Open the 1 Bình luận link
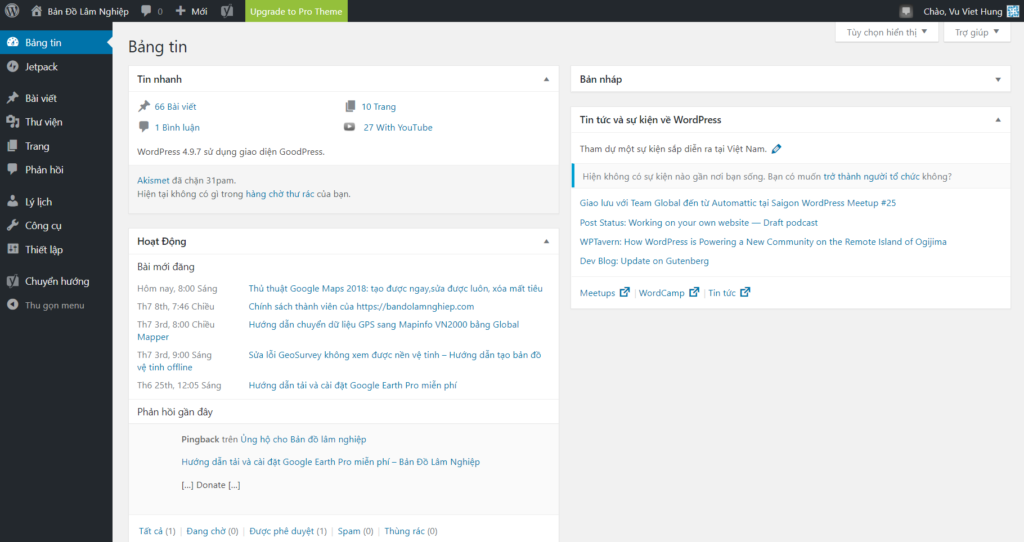The height and width of the screenshot is (542, 1024). point(177,127)
